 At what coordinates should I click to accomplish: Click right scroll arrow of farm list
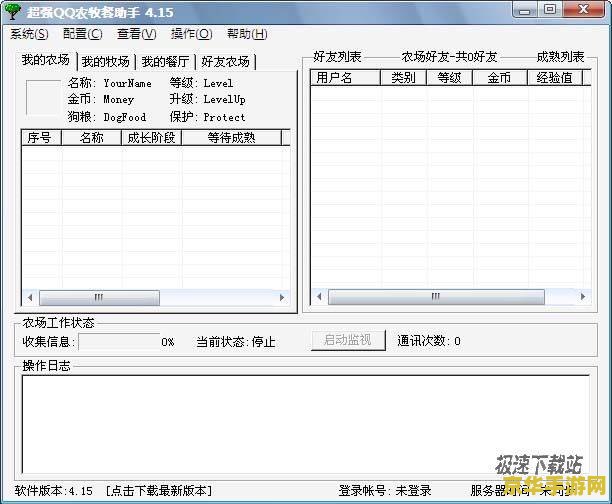point(281,298)
